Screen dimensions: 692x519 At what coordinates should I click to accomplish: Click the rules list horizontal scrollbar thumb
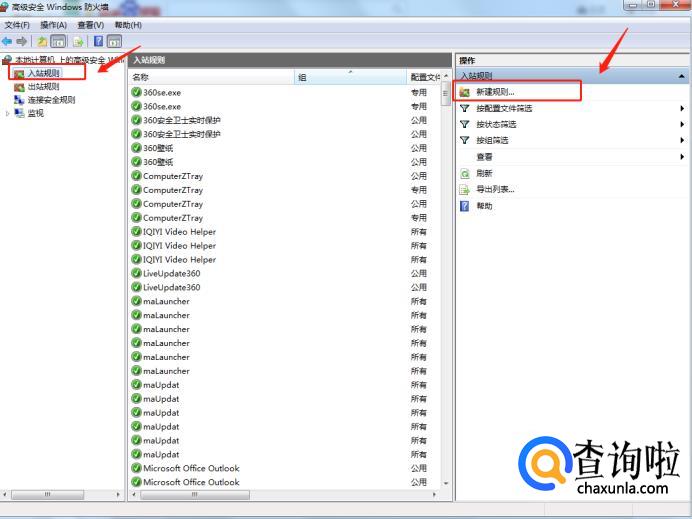(195, 495)
